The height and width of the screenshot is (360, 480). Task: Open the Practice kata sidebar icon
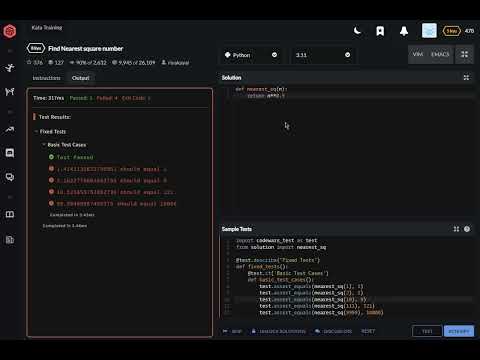coord(10,68)
